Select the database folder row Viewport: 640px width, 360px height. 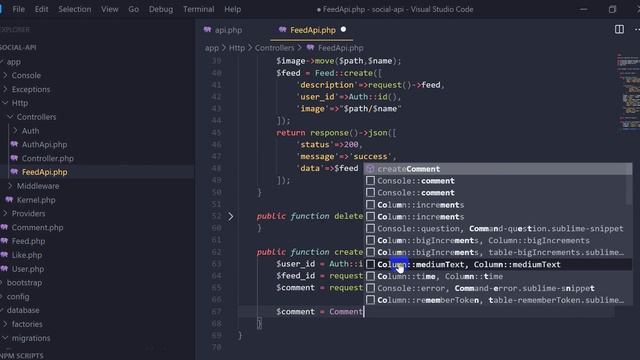(x=97, y=310)
